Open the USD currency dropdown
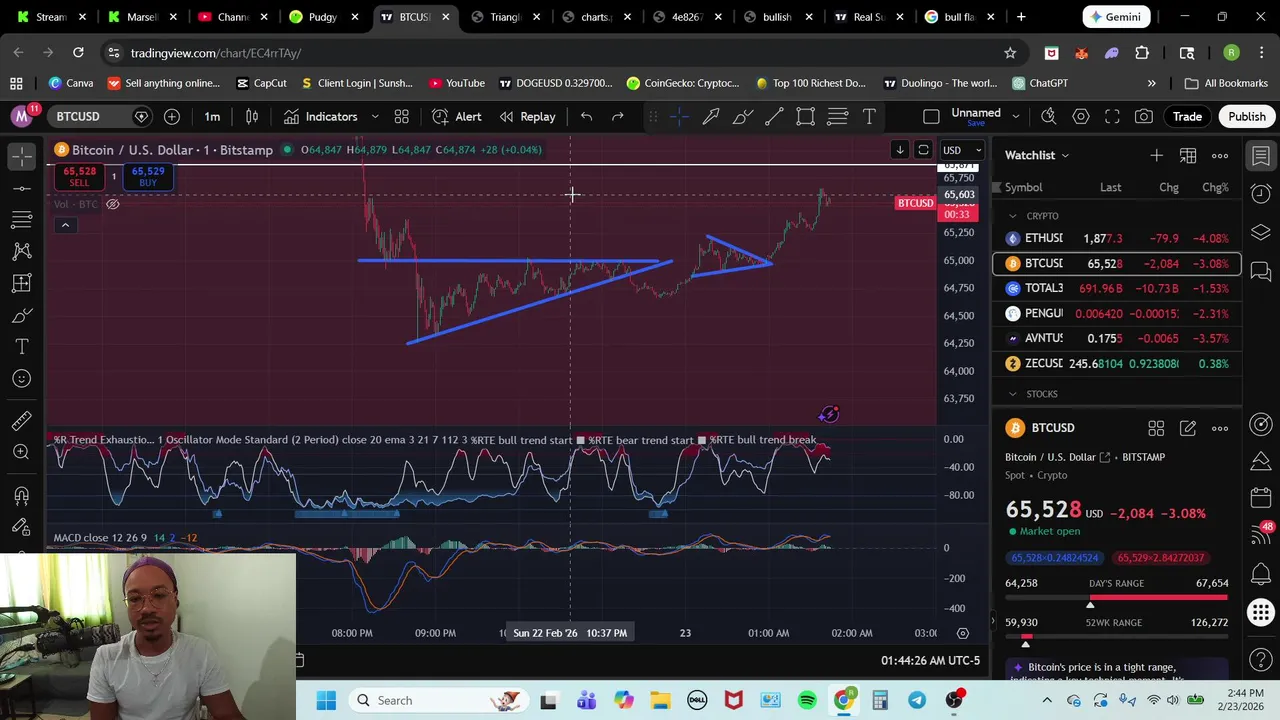 pos(962,150)
